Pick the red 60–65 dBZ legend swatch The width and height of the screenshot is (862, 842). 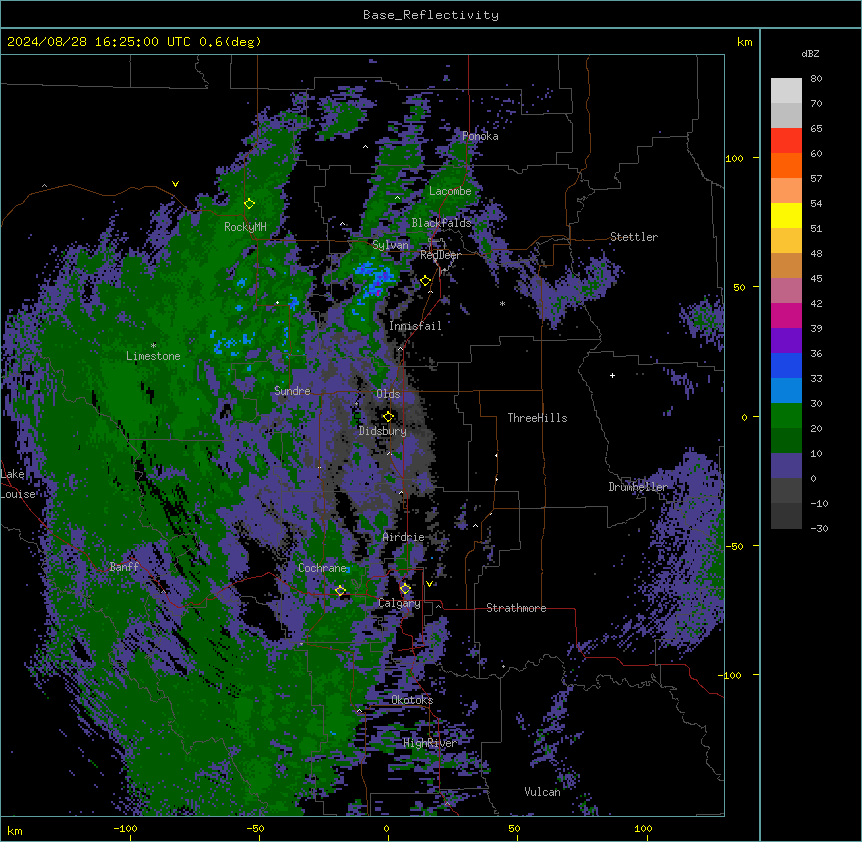[x=786, y=140]
